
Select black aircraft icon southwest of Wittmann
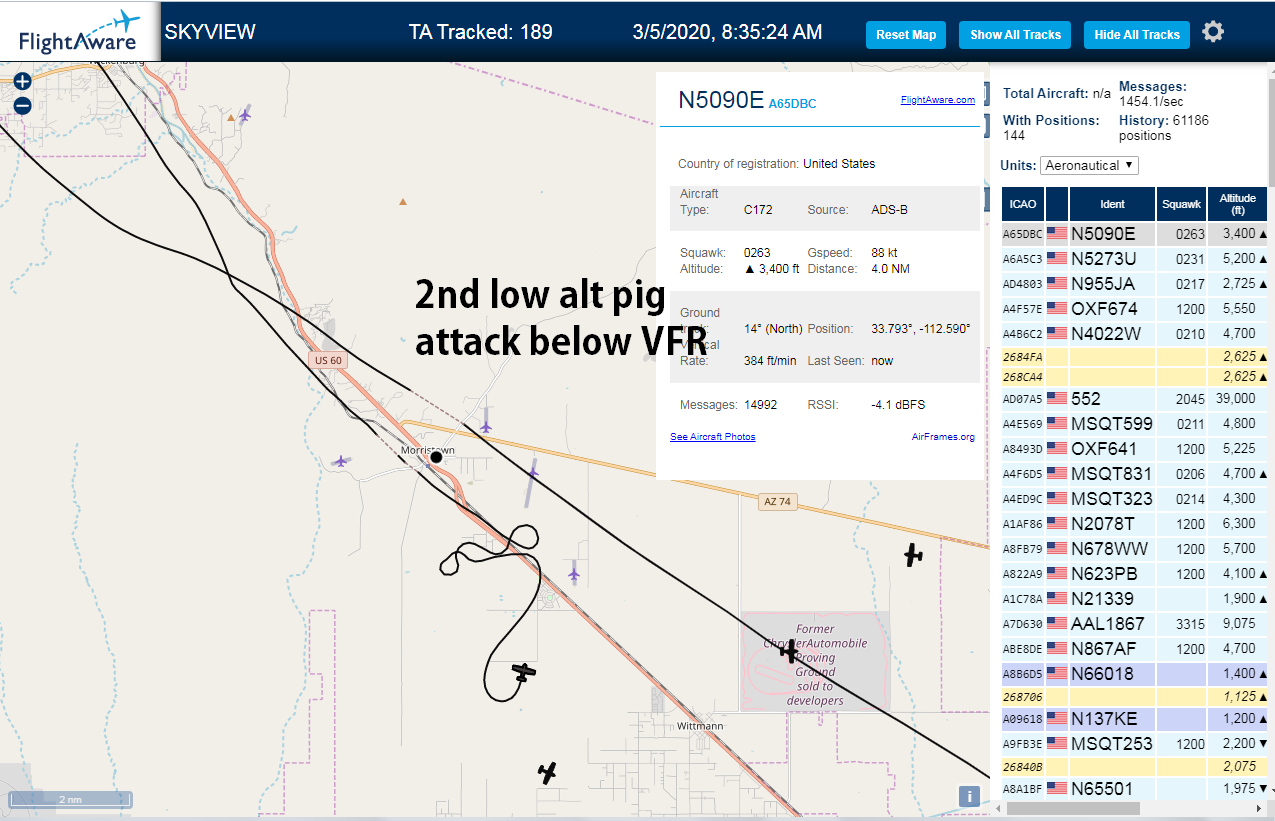pos(547,772)
